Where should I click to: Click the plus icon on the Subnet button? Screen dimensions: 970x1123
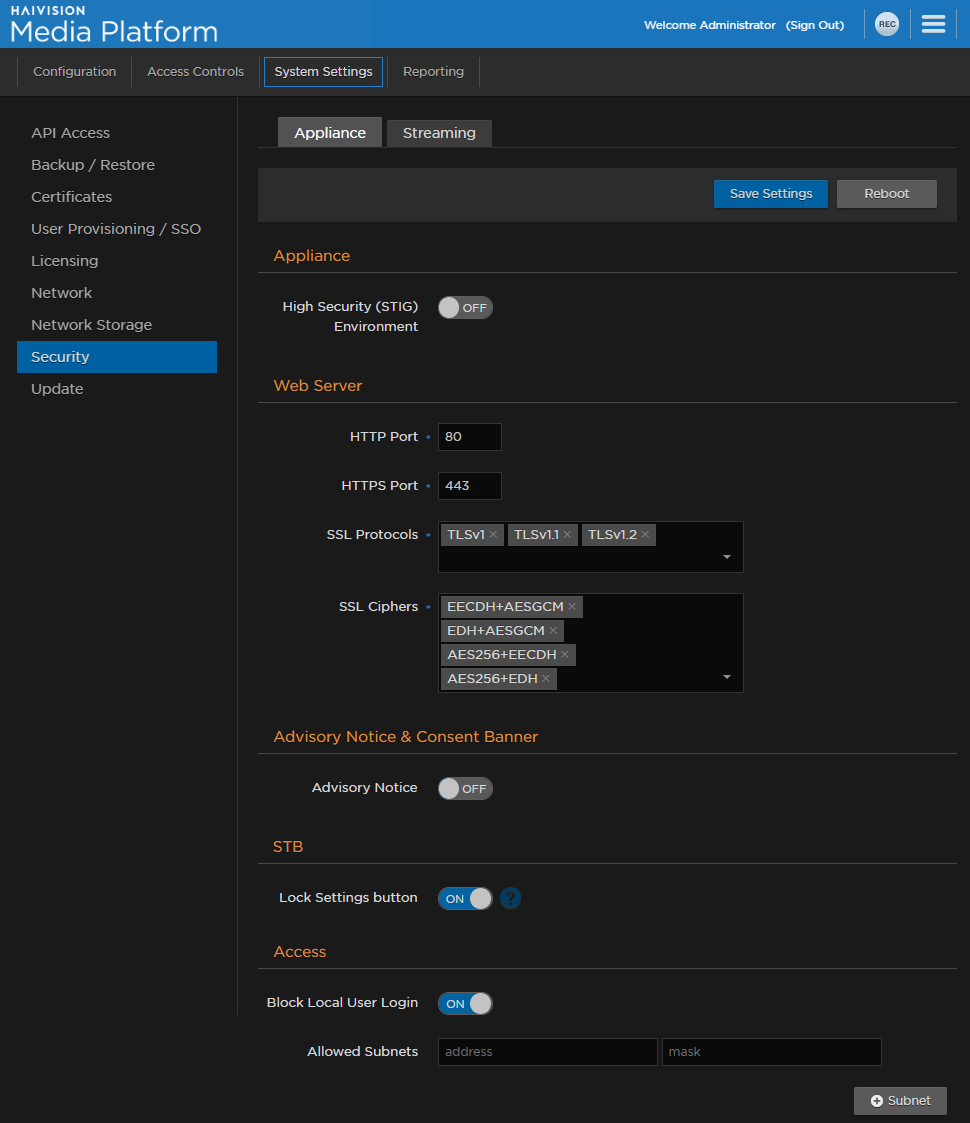pyautogui.click(x=875, y=1100)
